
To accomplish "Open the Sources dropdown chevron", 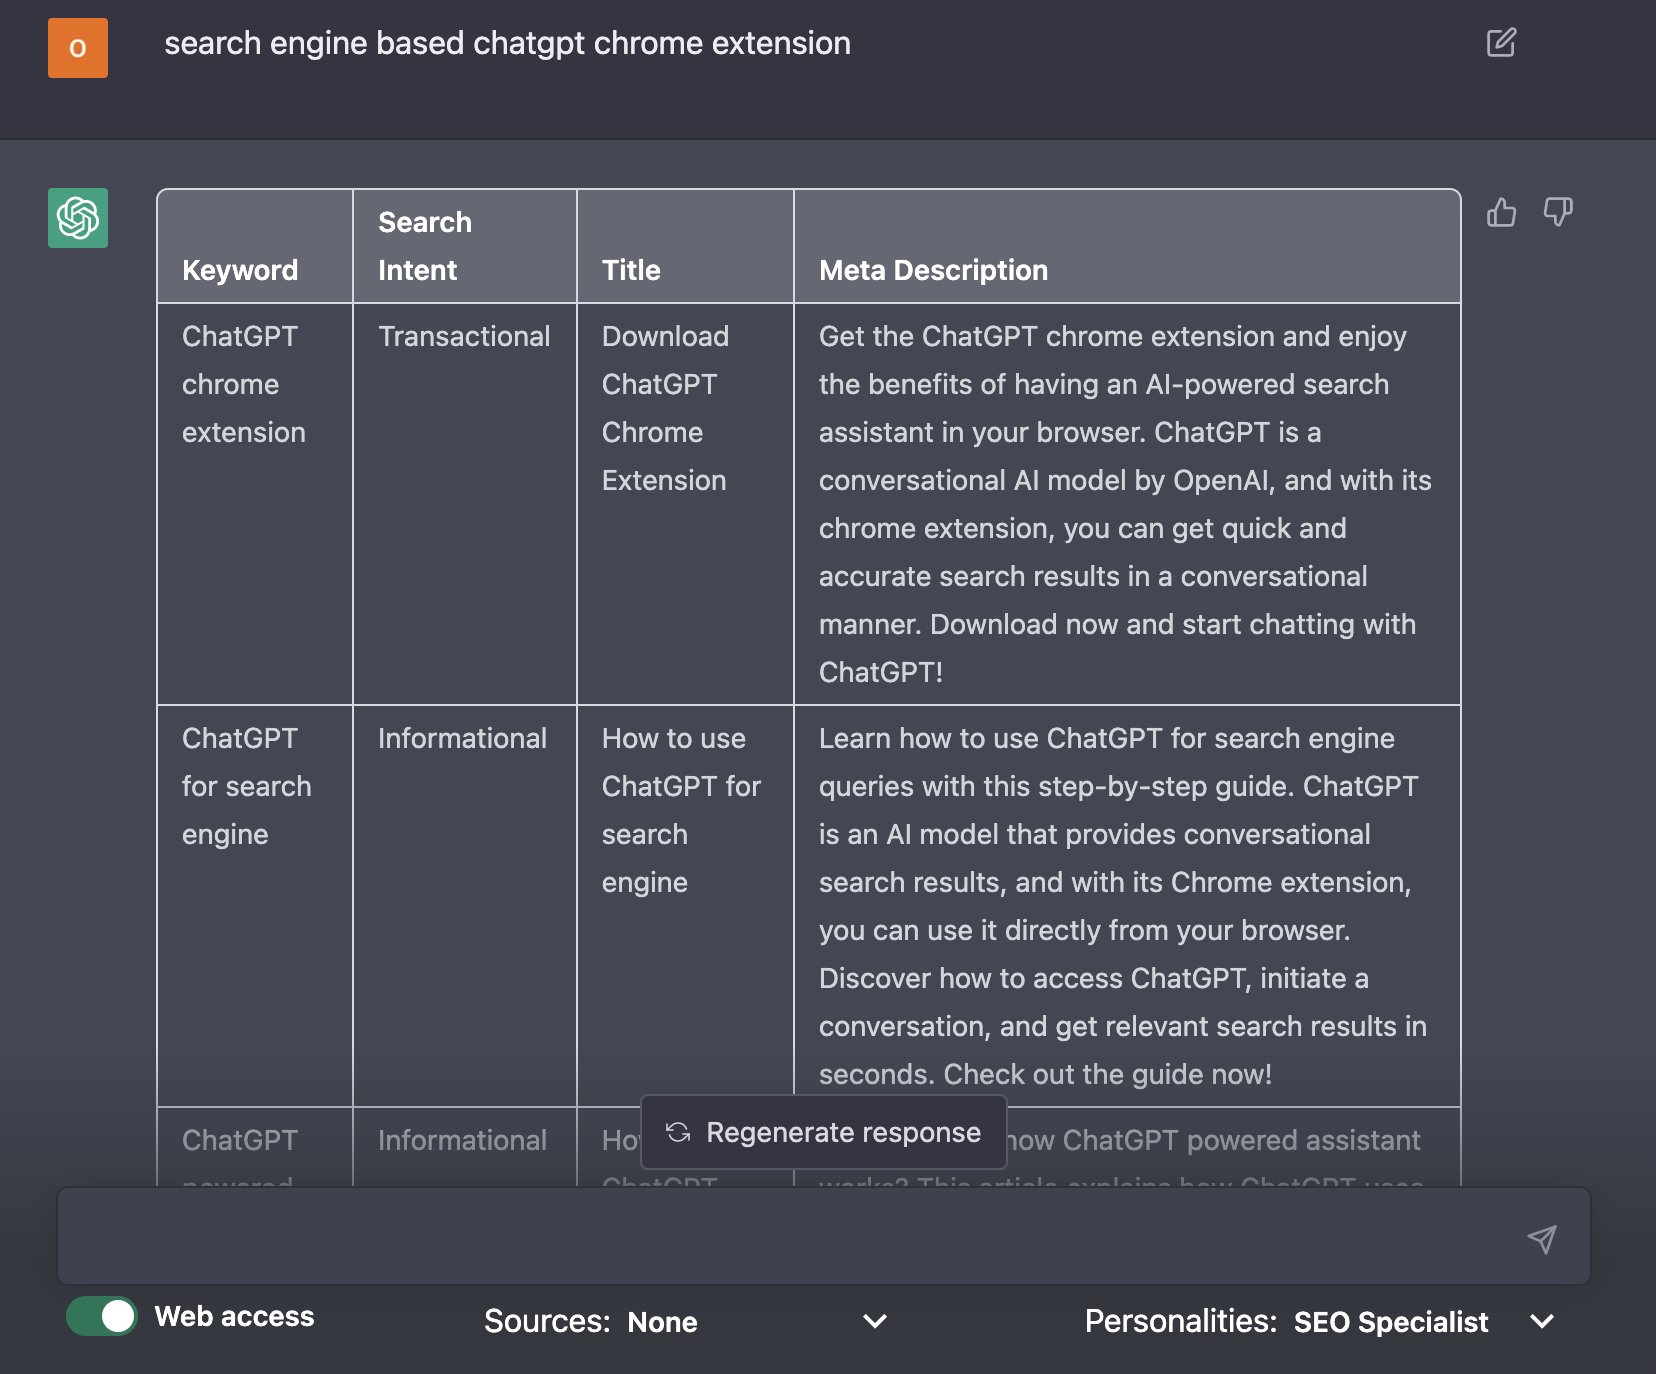I will 875,1321.
